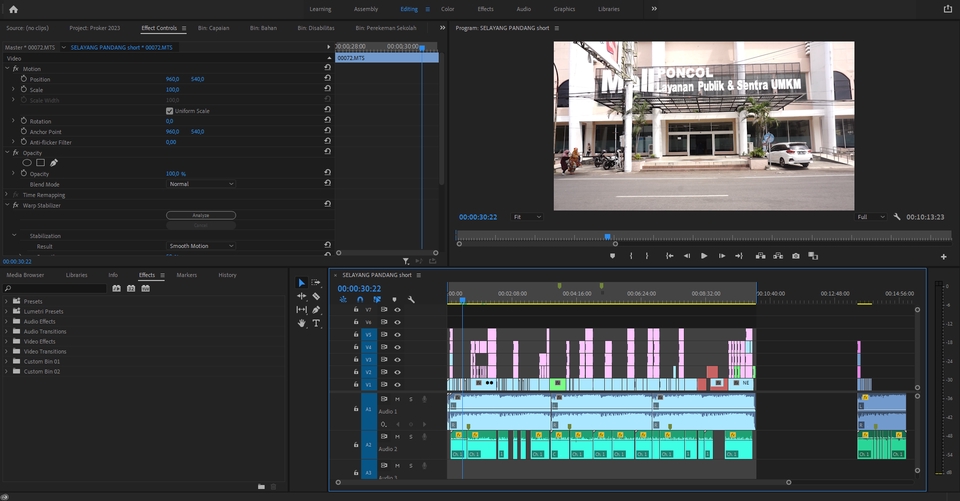Mark Out point in Program Monitor
The width and height of the screenshot is (960, 501).
[647, 256]
